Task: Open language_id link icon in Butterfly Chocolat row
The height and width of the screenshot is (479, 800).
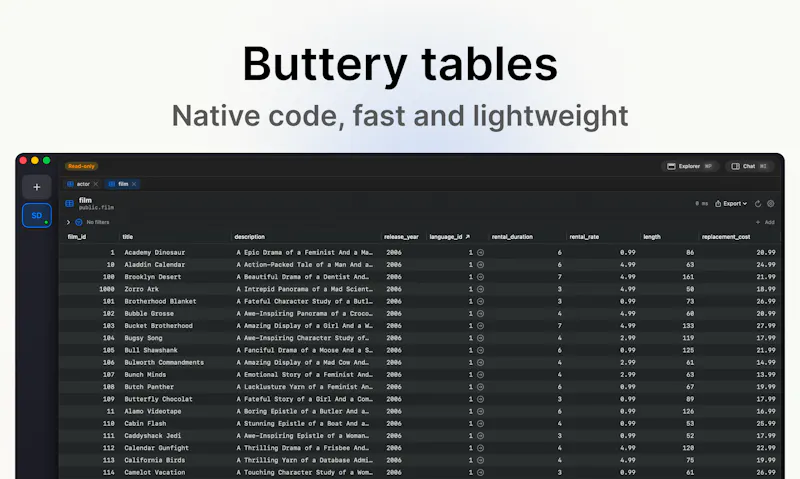Action: click(x=480, y=399)
